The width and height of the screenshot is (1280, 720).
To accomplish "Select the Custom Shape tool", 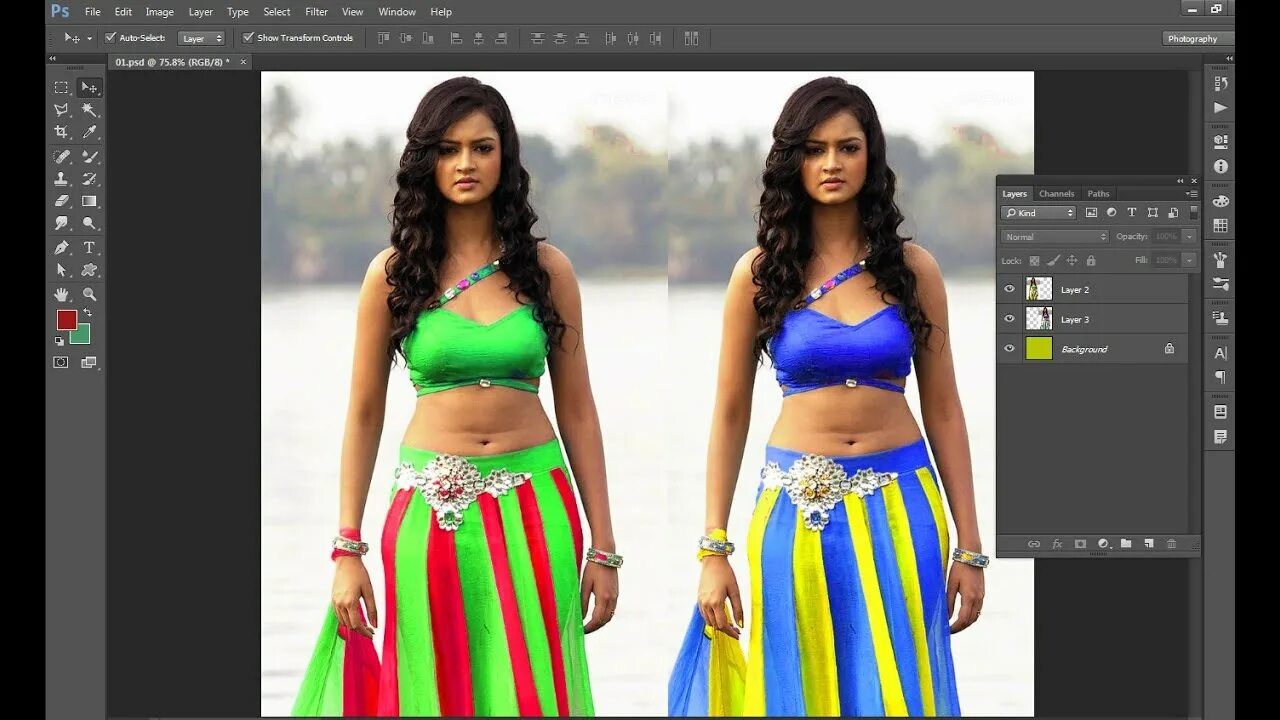I will [x=89, y=270].
